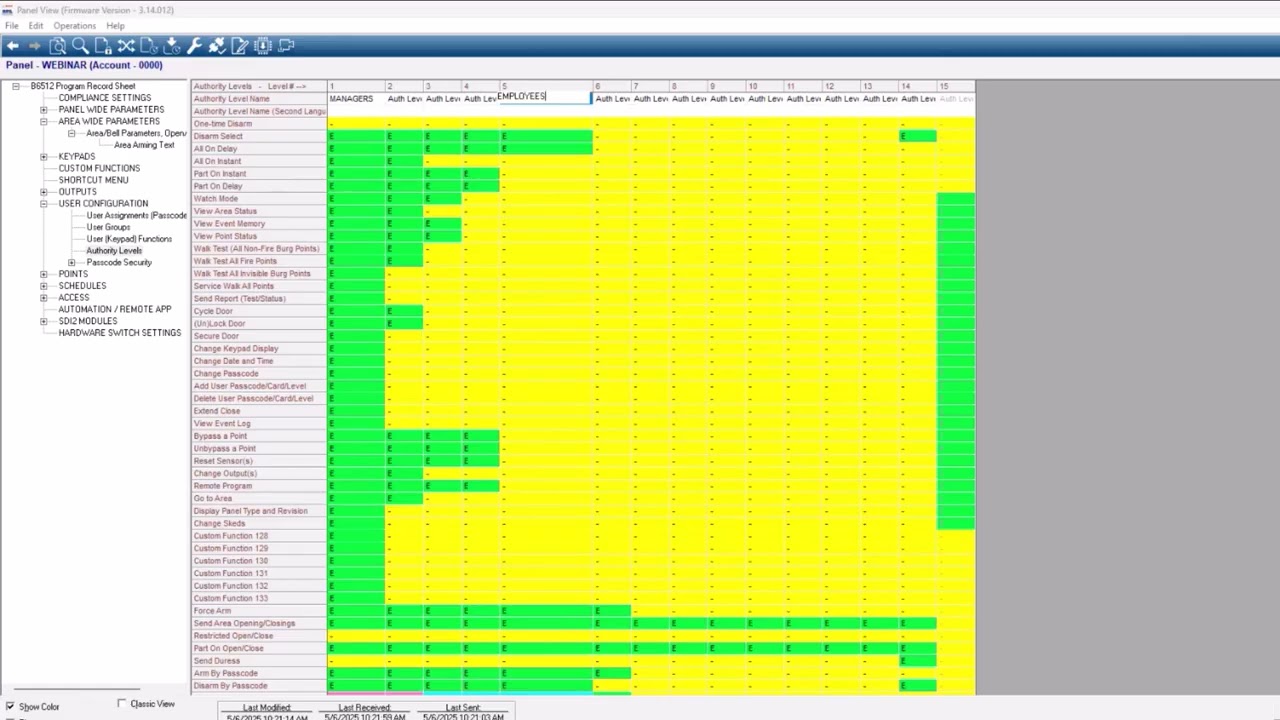Screen dimensions: 1280x720
Task: Open the Edit menu
Action: coord(36,25)
